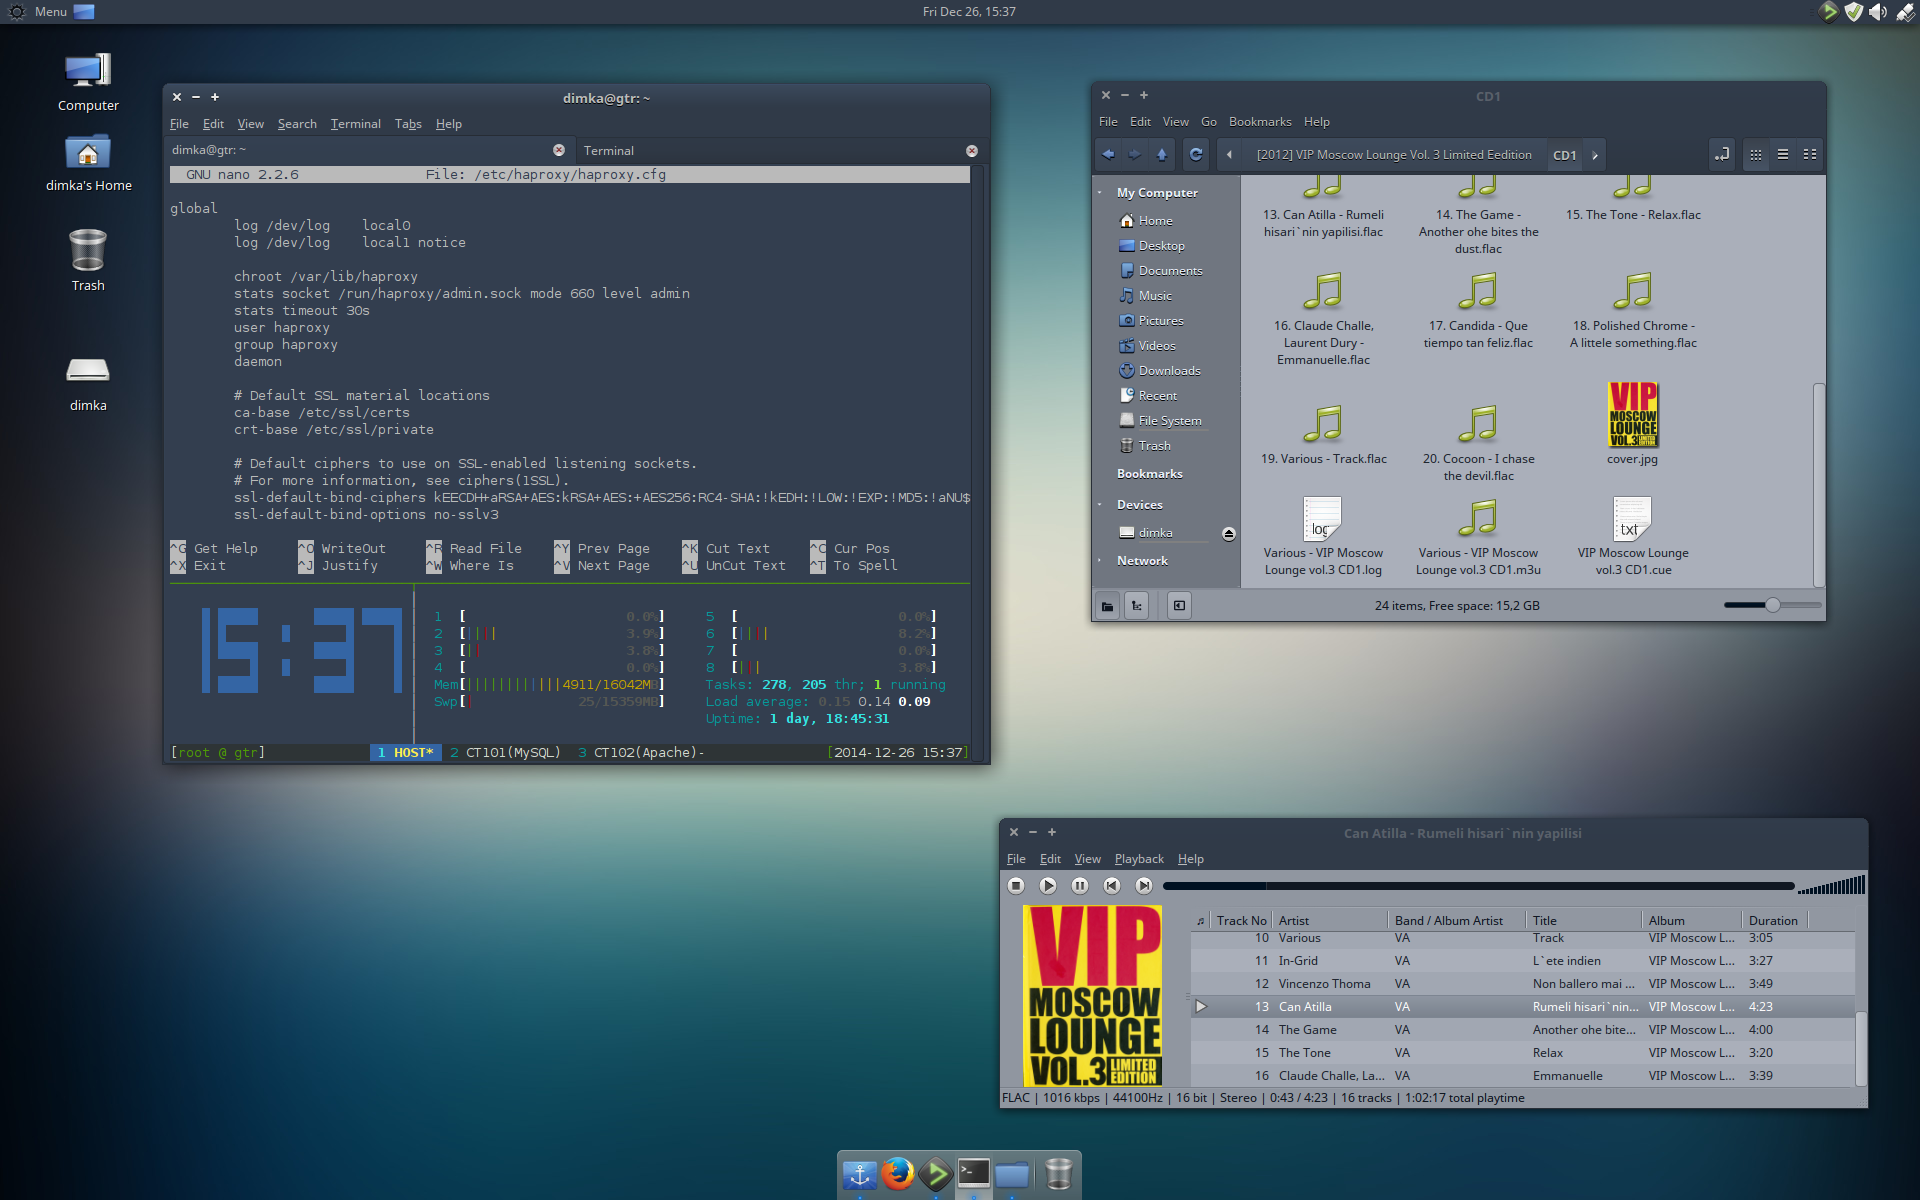1920x1200 pixels.
Task: Stop playback in music player
Action: (1016, 885)
